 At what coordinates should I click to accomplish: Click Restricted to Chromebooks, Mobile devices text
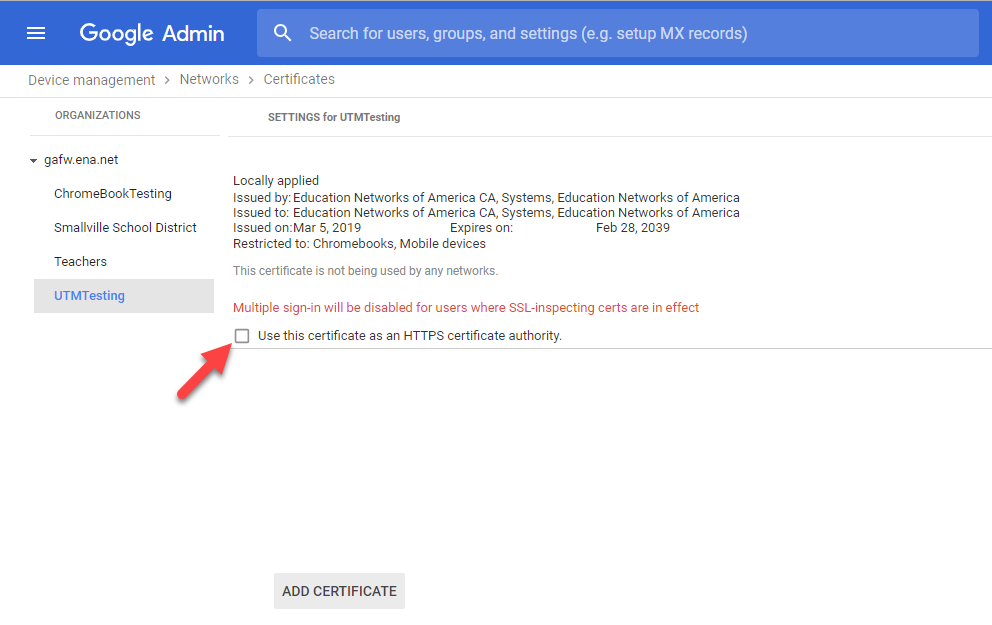tap(359, 244)
